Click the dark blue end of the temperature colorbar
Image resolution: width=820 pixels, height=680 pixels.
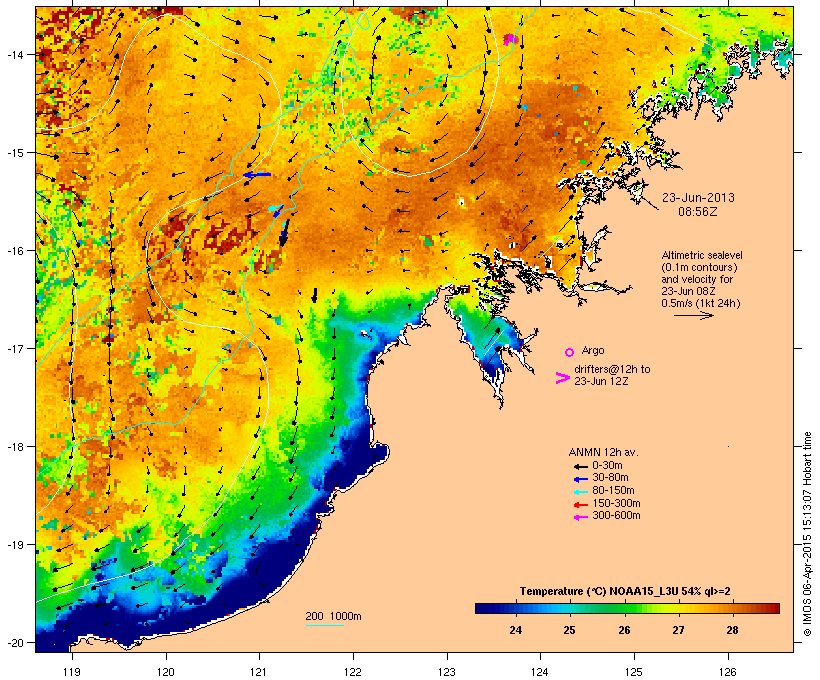pyautogui.click(x=484, y=608)
